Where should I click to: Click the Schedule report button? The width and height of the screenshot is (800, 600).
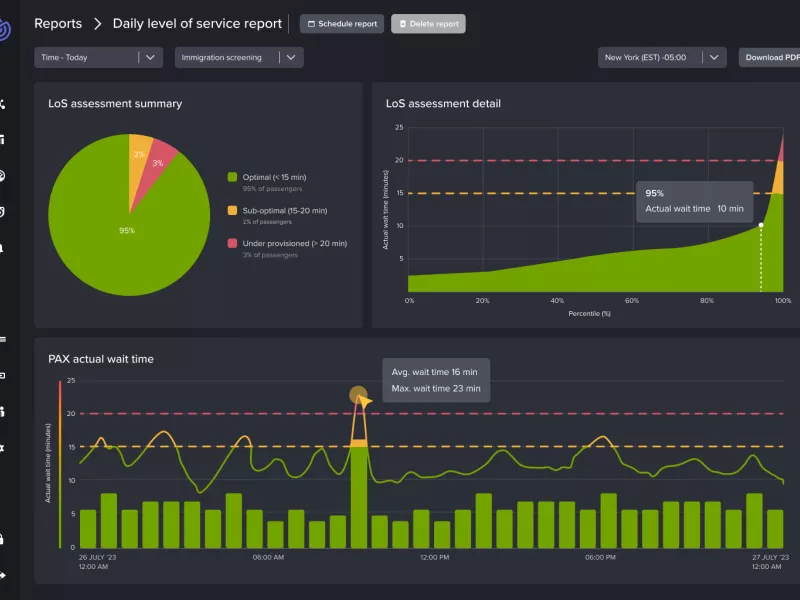pyautogui.click(x=342, y=24)
